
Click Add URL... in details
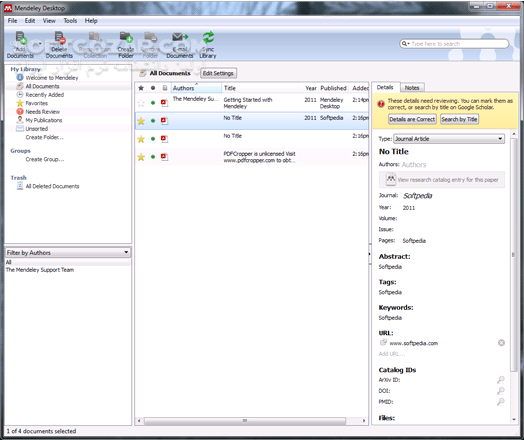pyautogui.click(x=392, y=354)
